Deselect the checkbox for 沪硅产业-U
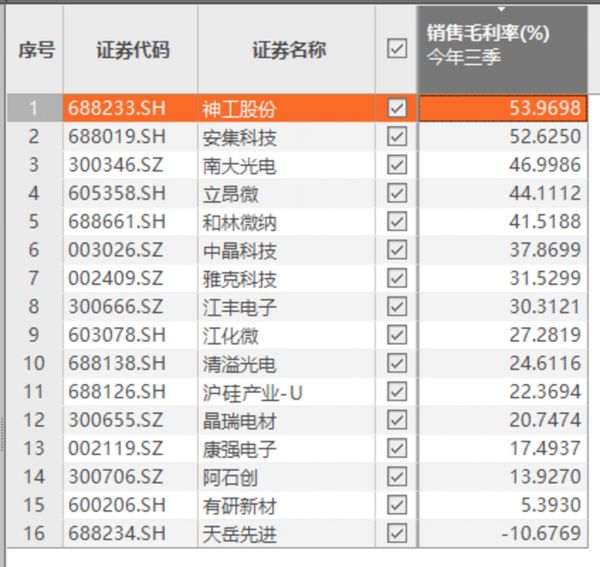Screen dimensions: 600x567 point(396,392)
